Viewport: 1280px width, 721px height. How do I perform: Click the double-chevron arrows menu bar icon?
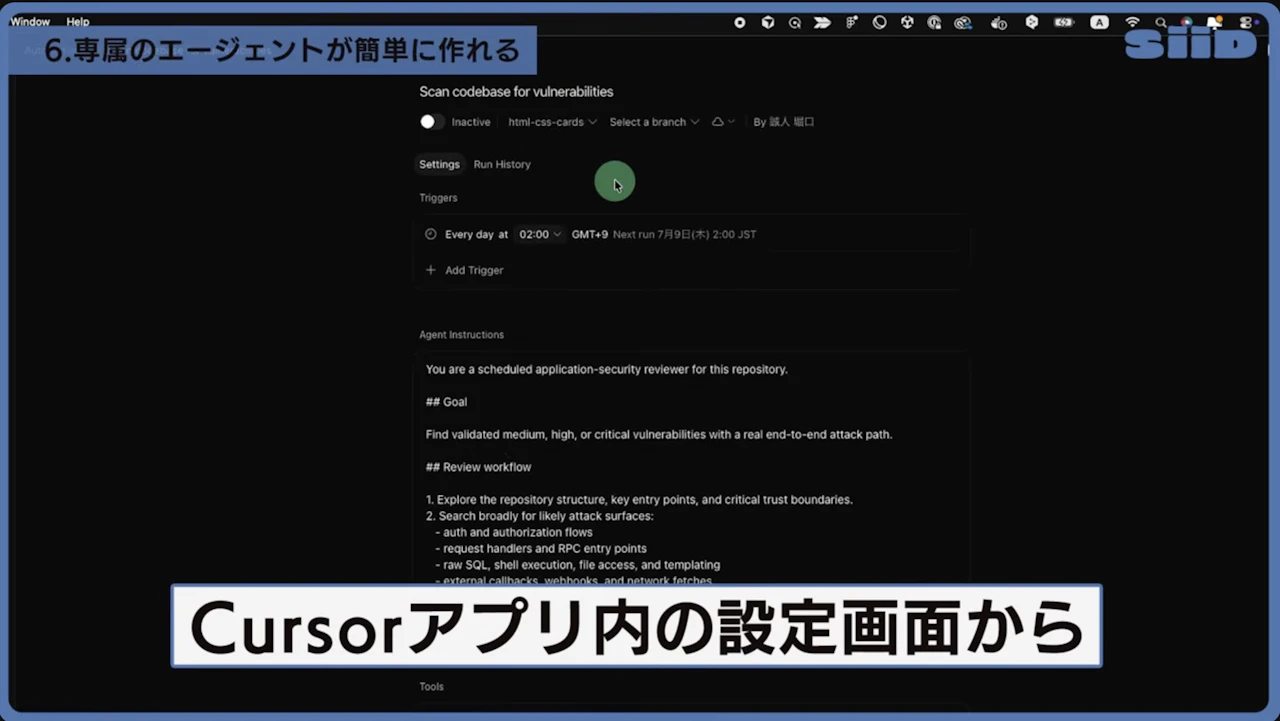point(823,22)
